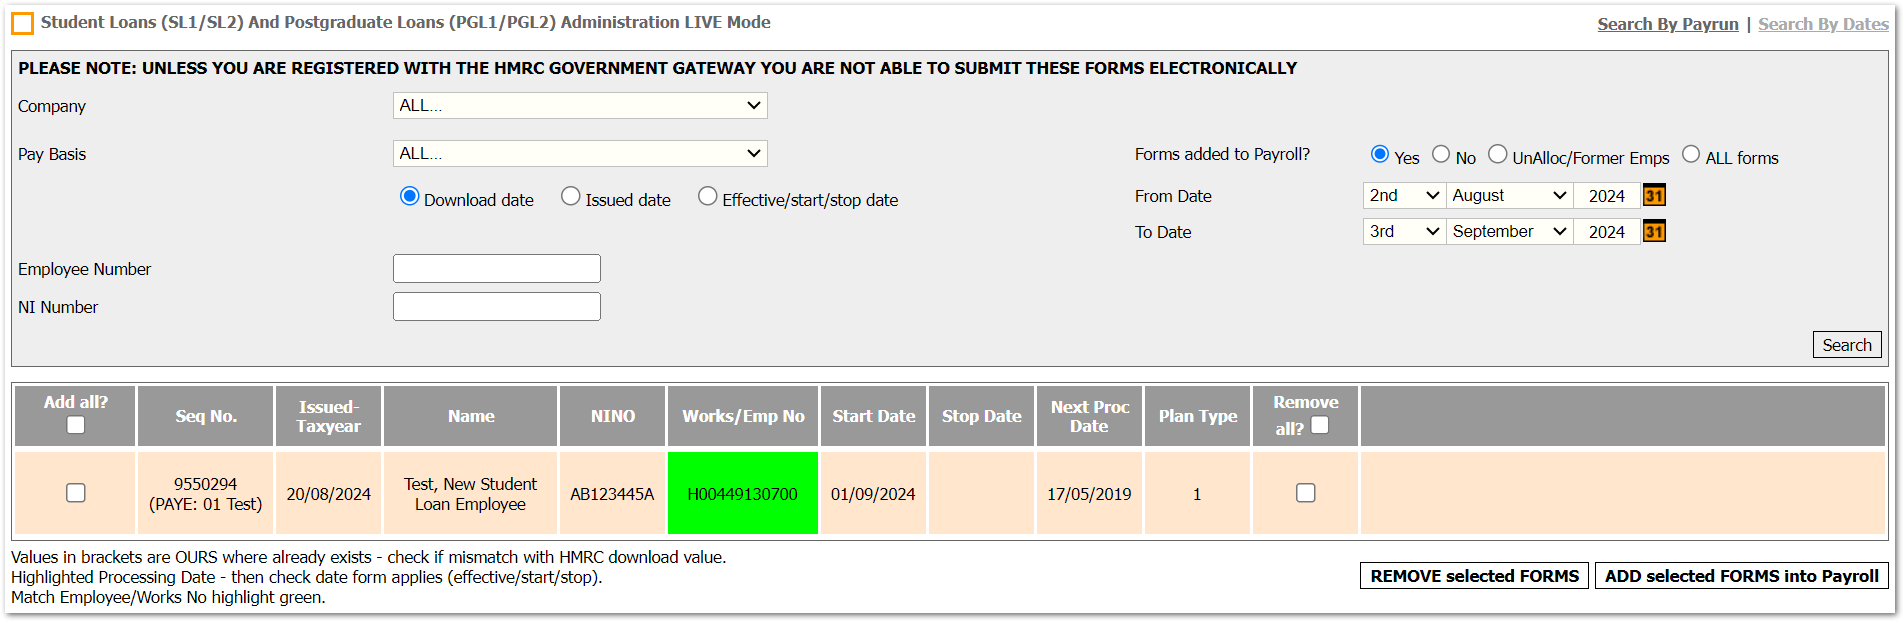Open the From Date calendar icon

coord(1654,196)
